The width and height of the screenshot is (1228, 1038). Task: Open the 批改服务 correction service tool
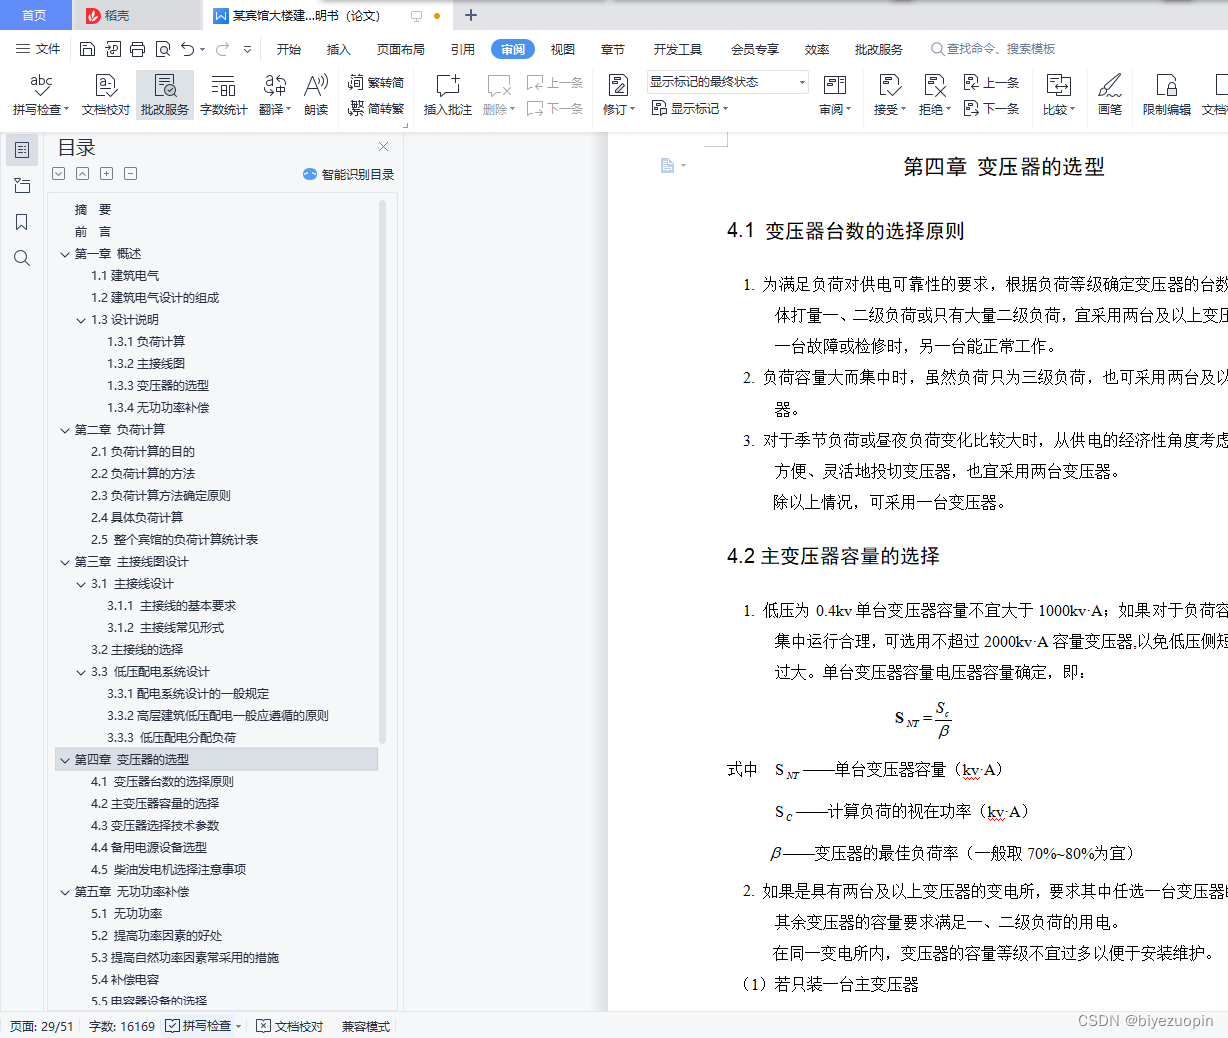[x=165, y=95]
